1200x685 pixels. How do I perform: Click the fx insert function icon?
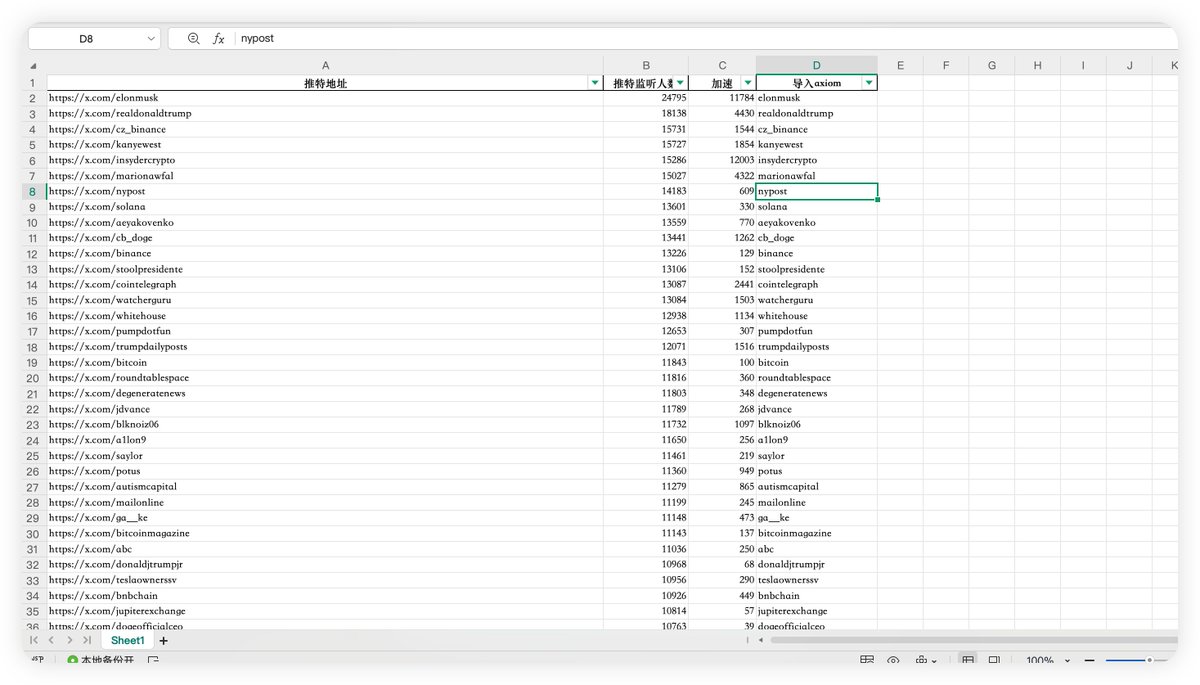point(218,38)
